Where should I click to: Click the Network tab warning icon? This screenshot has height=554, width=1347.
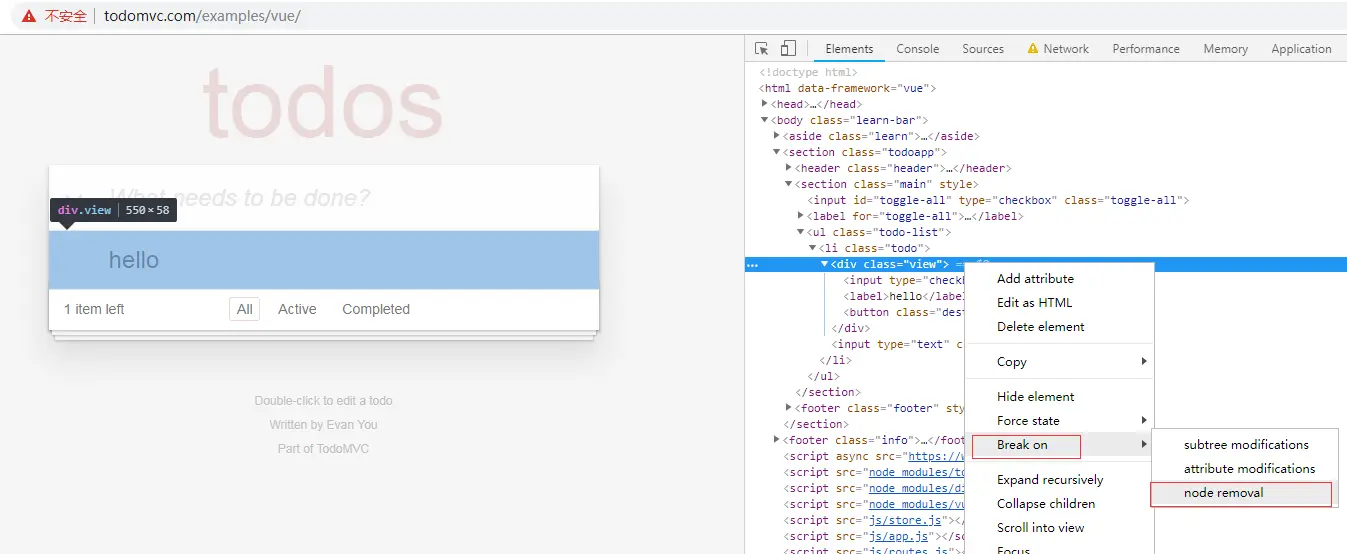coord(1032,48)
